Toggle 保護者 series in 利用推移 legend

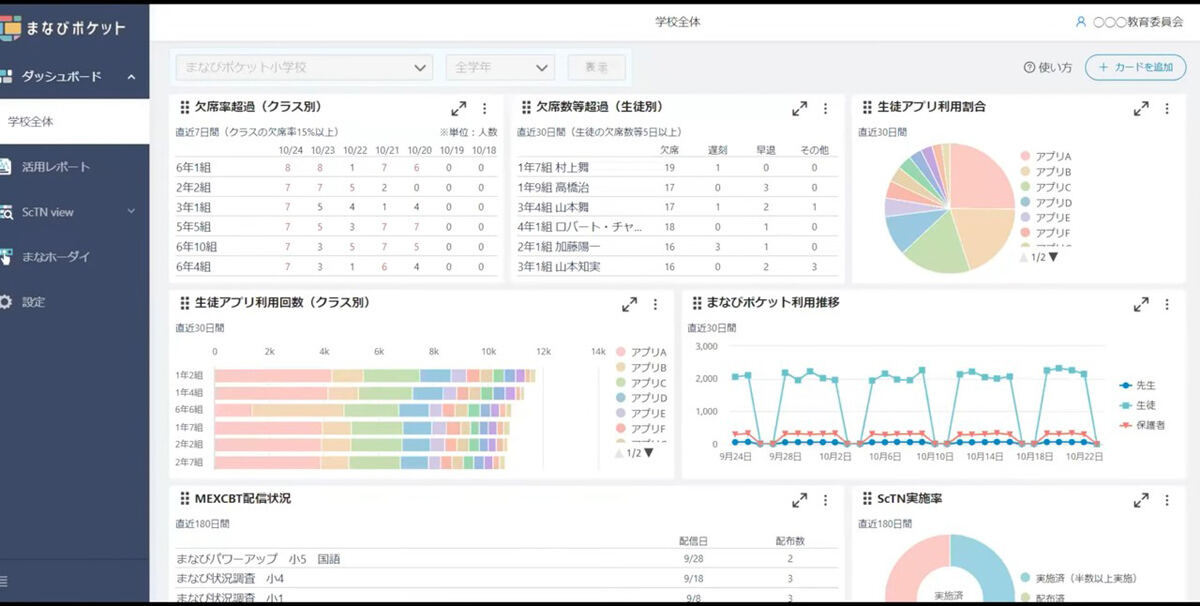tap(1143, 425)
